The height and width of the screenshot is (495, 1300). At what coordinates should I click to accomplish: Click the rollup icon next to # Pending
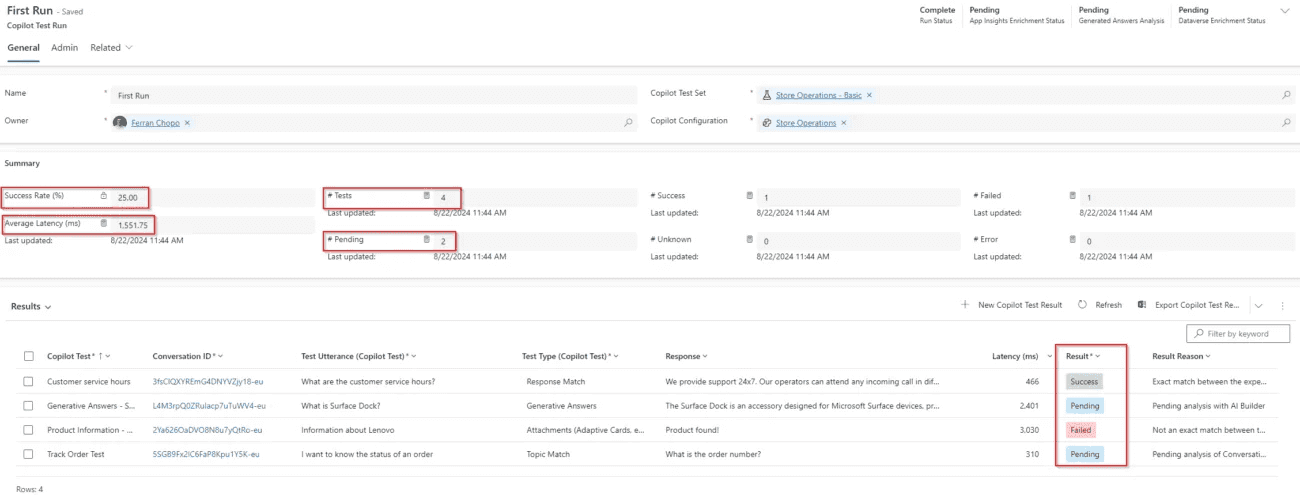(426, 240)
